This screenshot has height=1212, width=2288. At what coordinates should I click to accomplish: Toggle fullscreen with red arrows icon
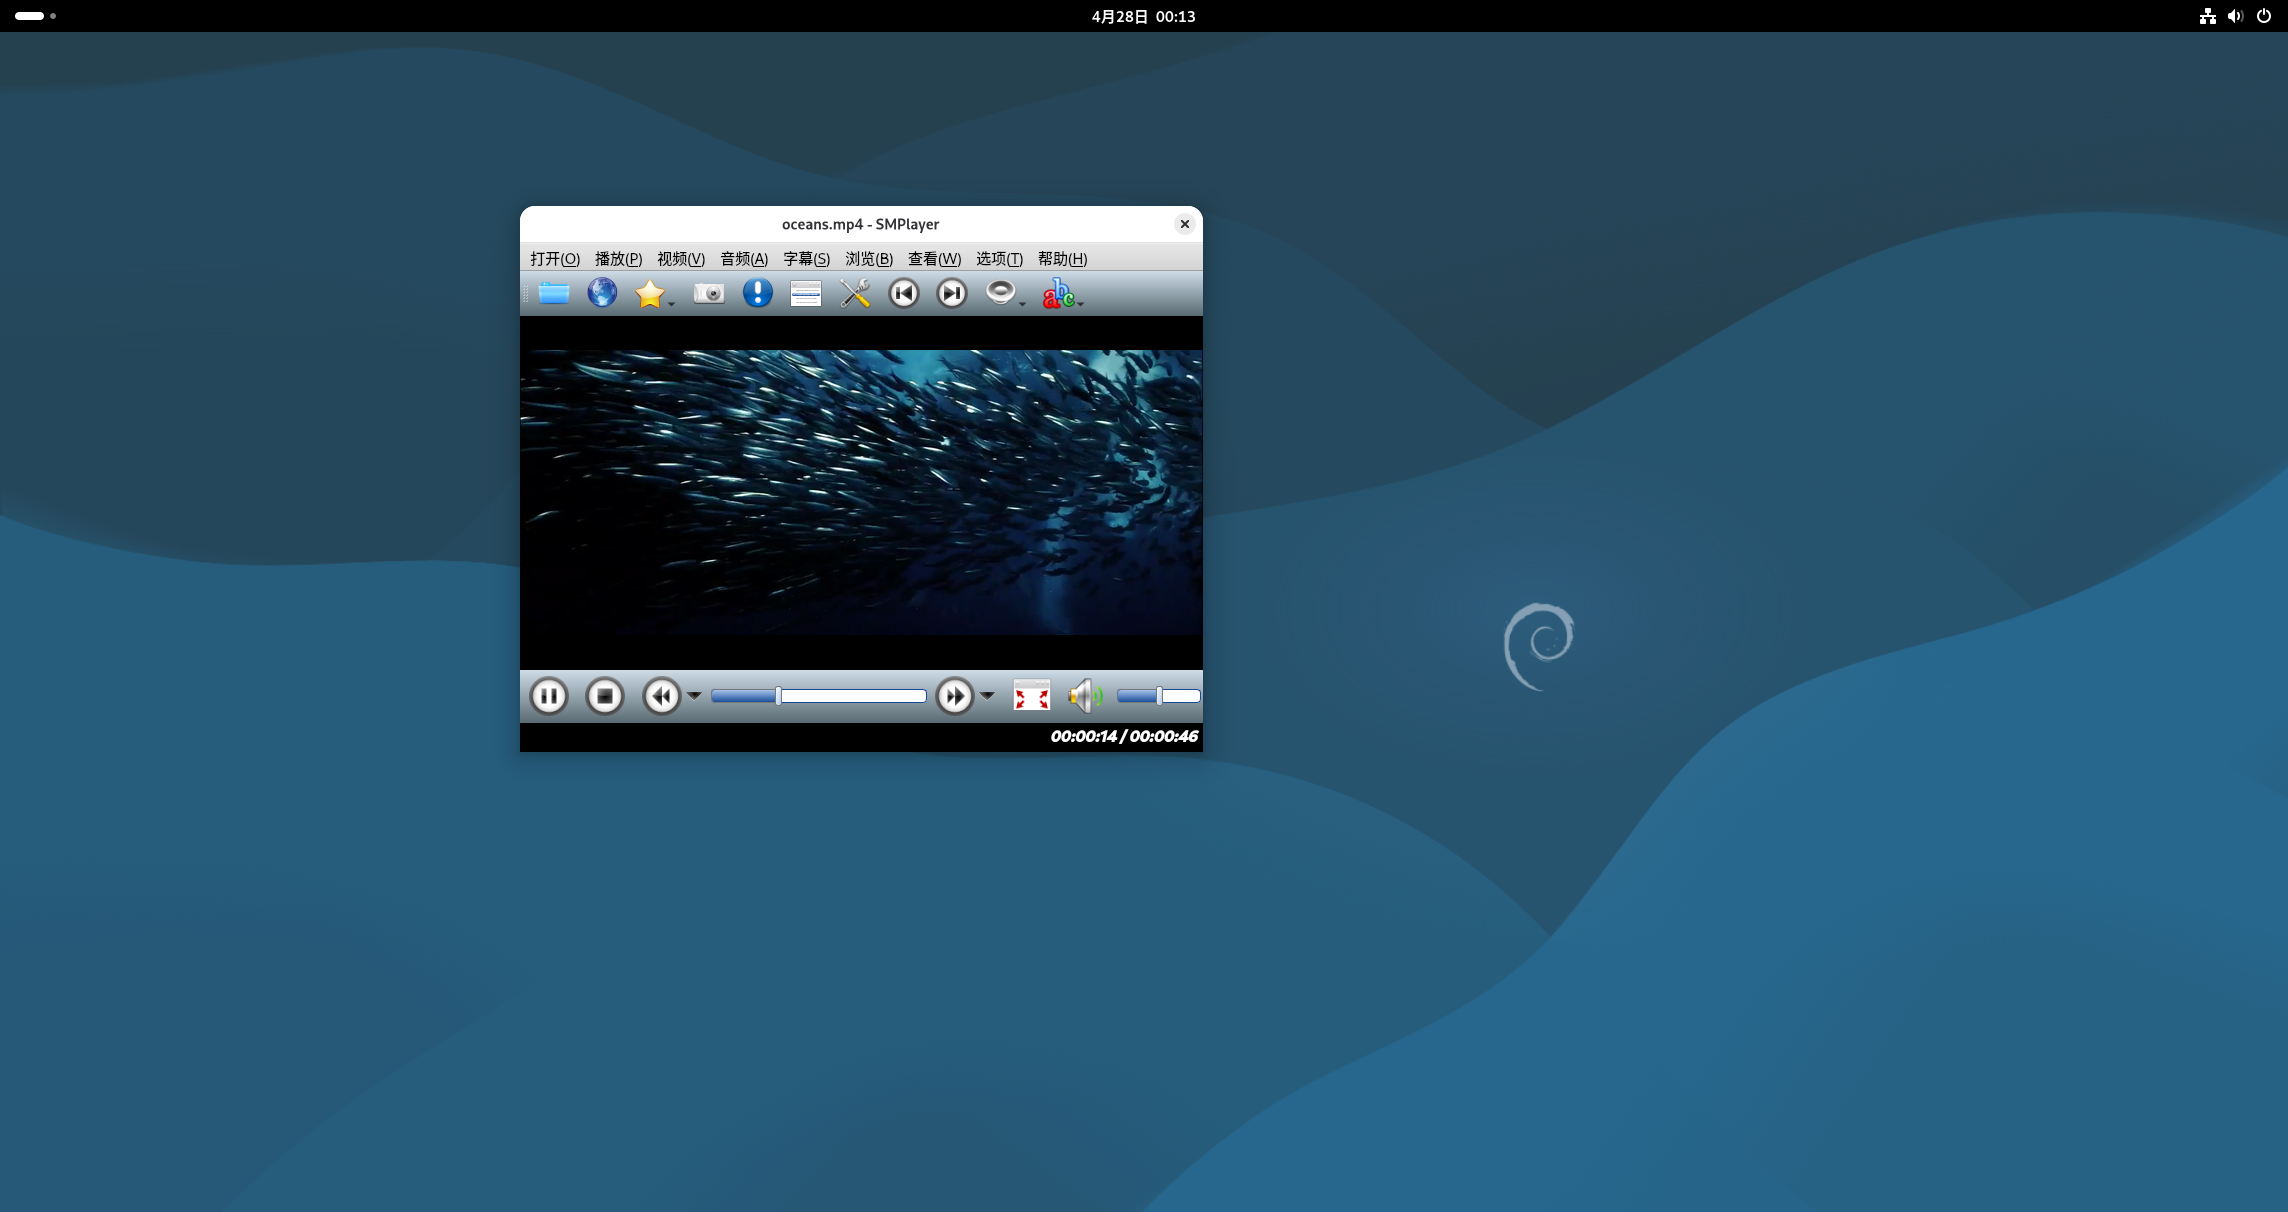pyautogui.click(x=1031, y=696)
